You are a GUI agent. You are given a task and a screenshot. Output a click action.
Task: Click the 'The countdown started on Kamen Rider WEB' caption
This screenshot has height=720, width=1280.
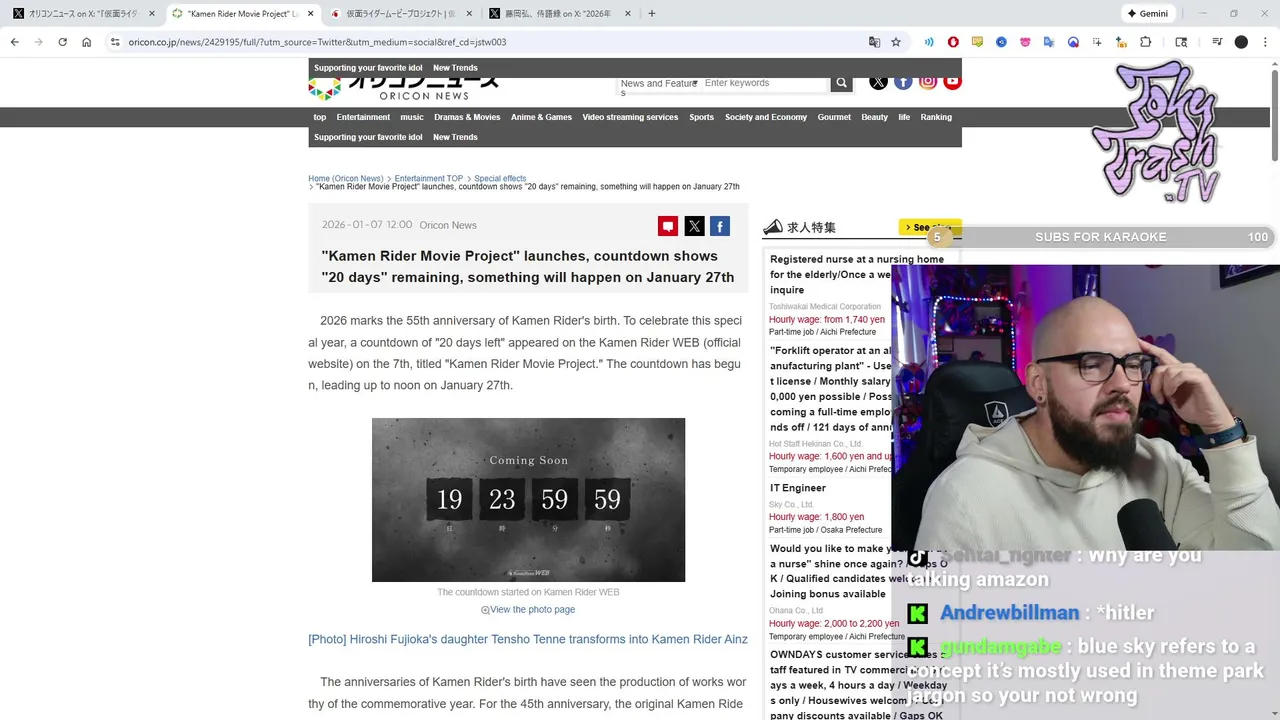click(x=528, y=592)
